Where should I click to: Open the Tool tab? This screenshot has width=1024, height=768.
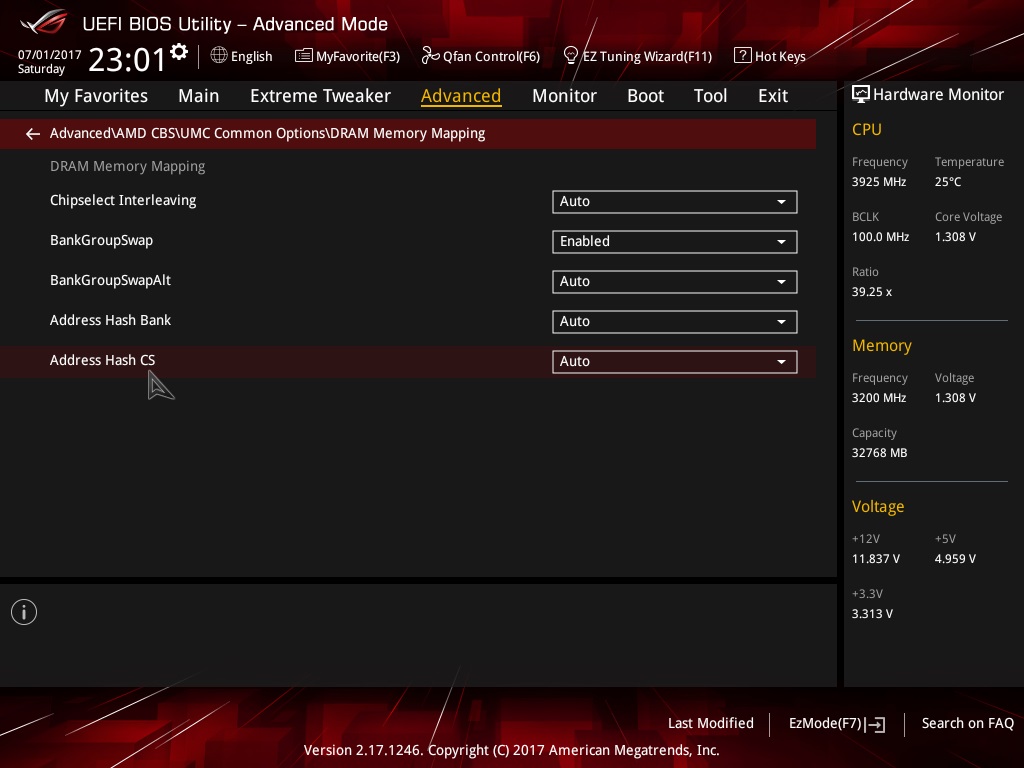tap(710, 96)
